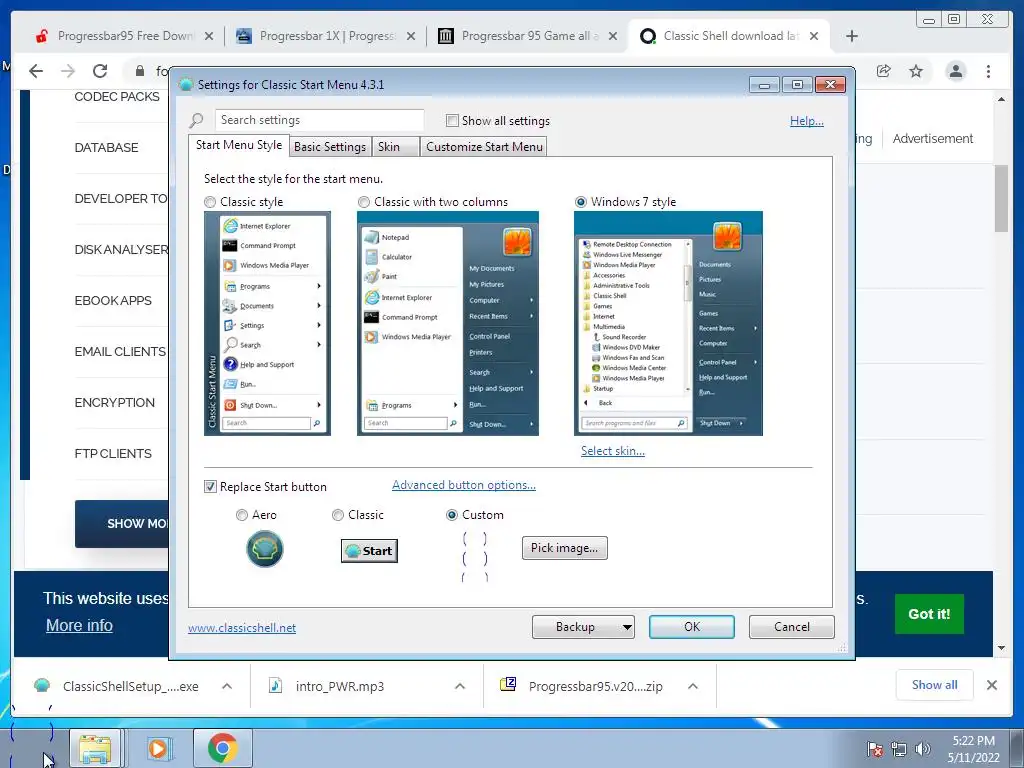Bookmark this page with star icon
This screenshot has width=1024, height=768.
click(x=916, y=71)
